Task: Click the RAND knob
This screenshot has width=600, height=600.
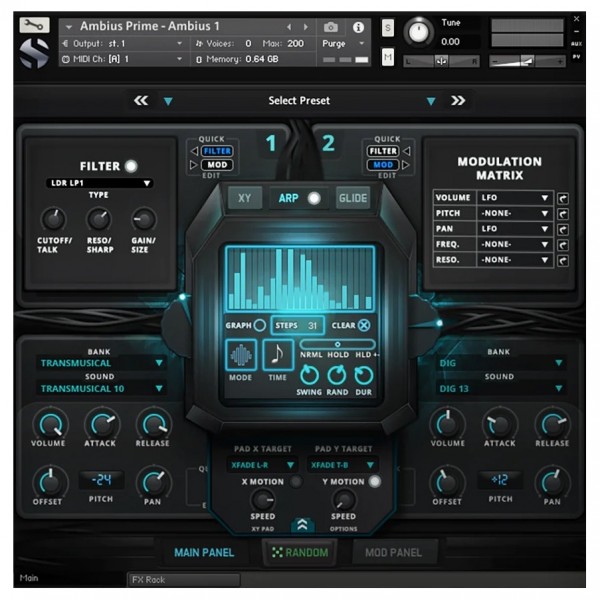Action: [x=337, y=375]
